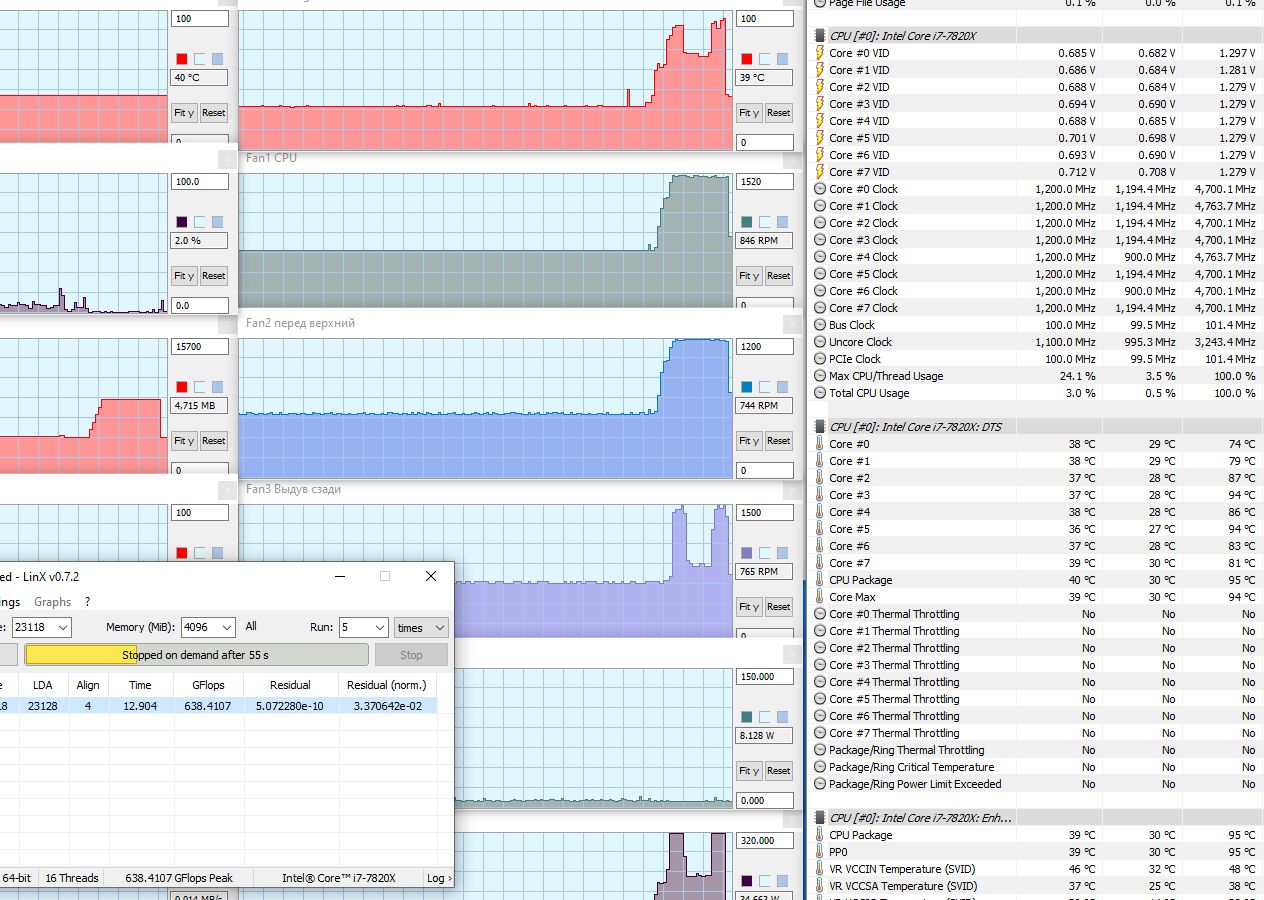Click Reset in the Fan2 перед верхний graph
Image resolution: width=1264 pixels, height=900 pixels.
click(779, 441)
